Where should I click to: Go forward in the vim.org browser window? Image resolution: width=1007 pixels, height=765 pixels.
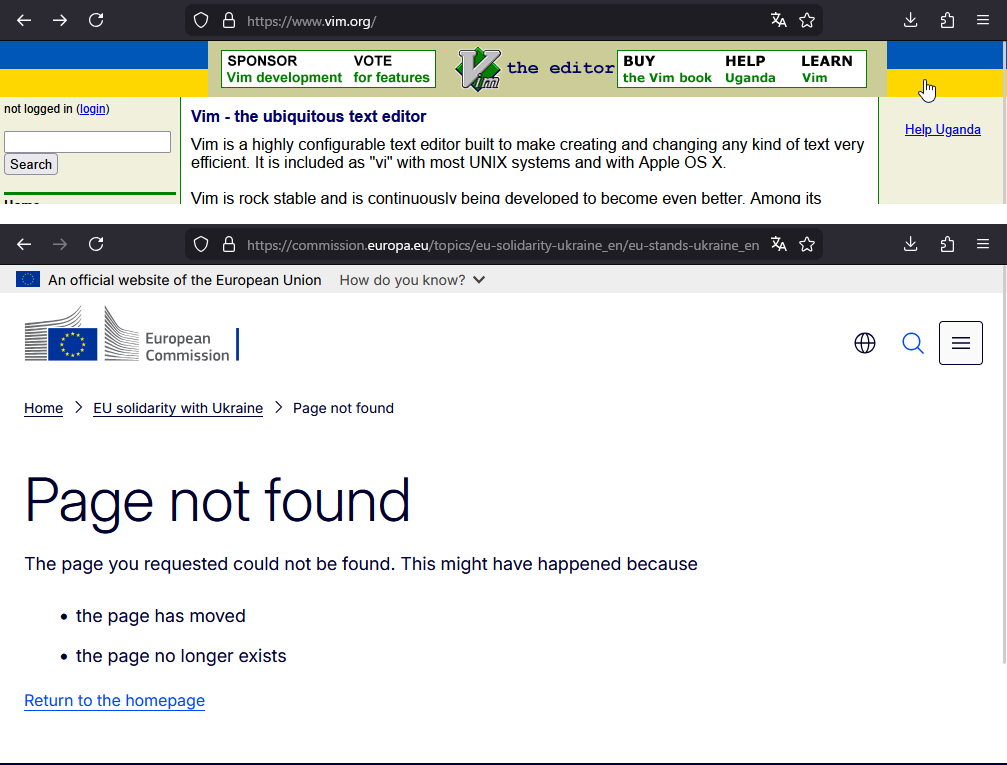click(60, 21)
